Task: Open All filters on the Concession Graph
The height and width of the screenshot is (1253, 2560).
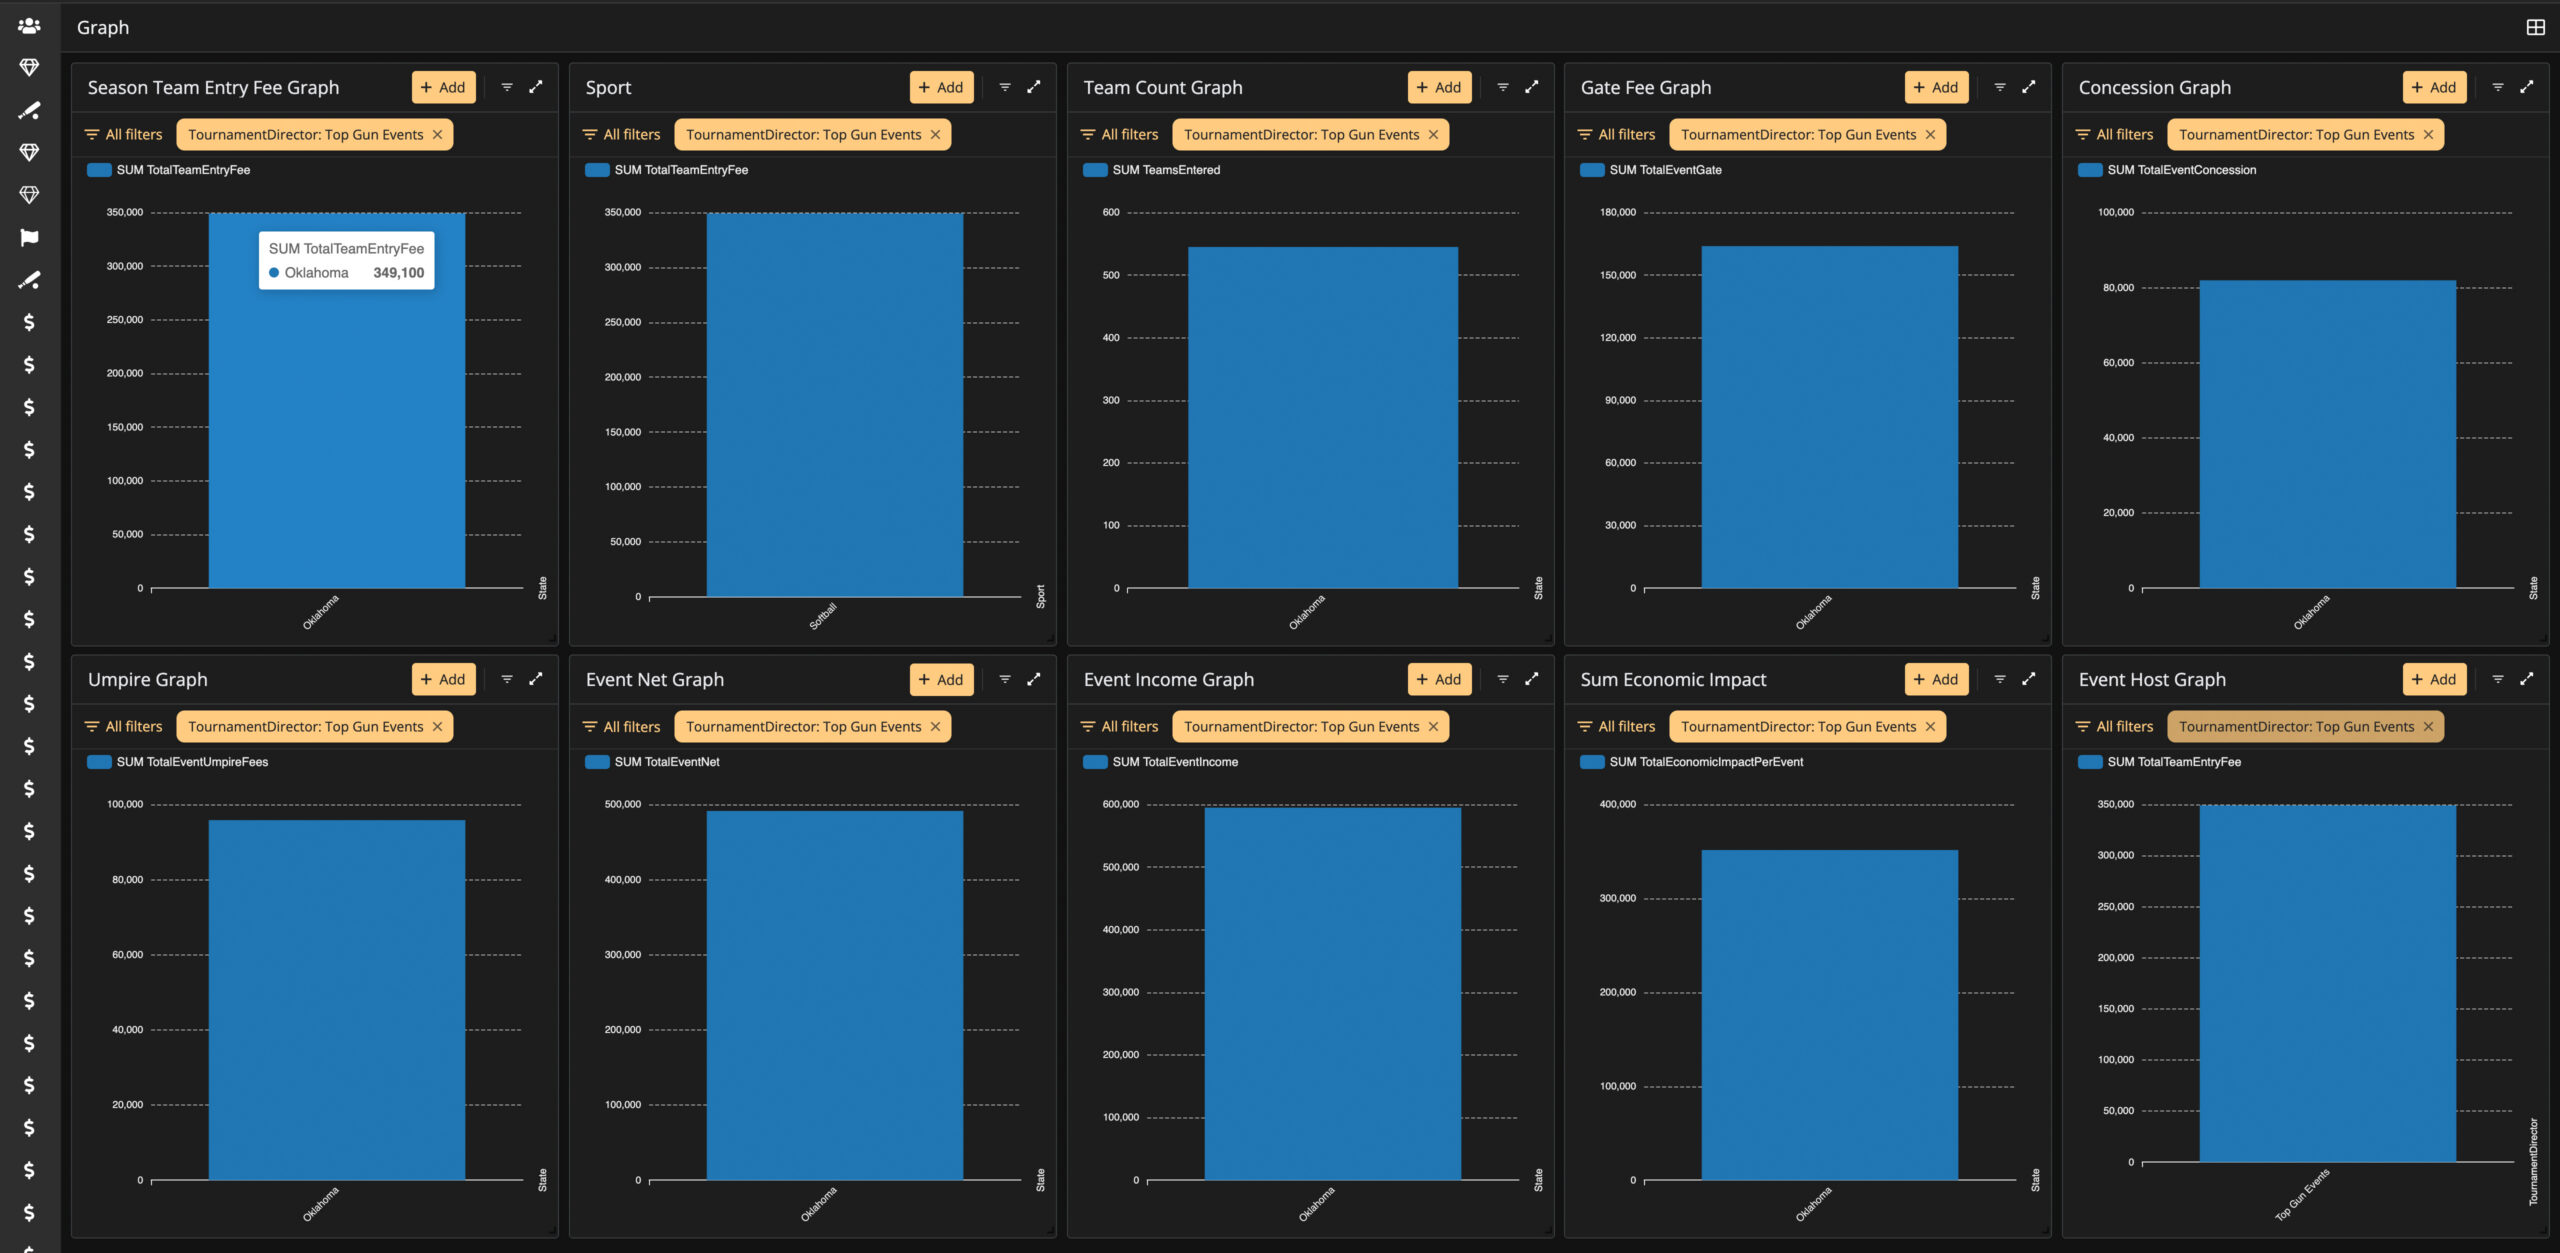Action: [2115, 135]
